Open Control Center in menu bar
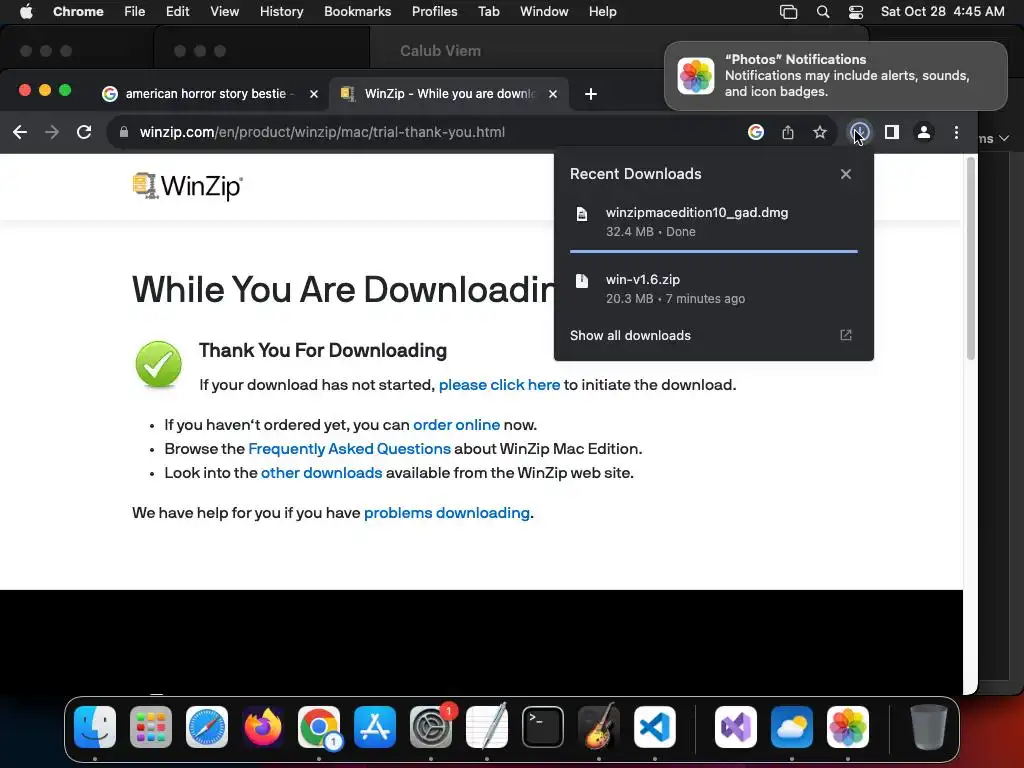The height and width of the screenshot is (768, 1024). click(856, 12)
